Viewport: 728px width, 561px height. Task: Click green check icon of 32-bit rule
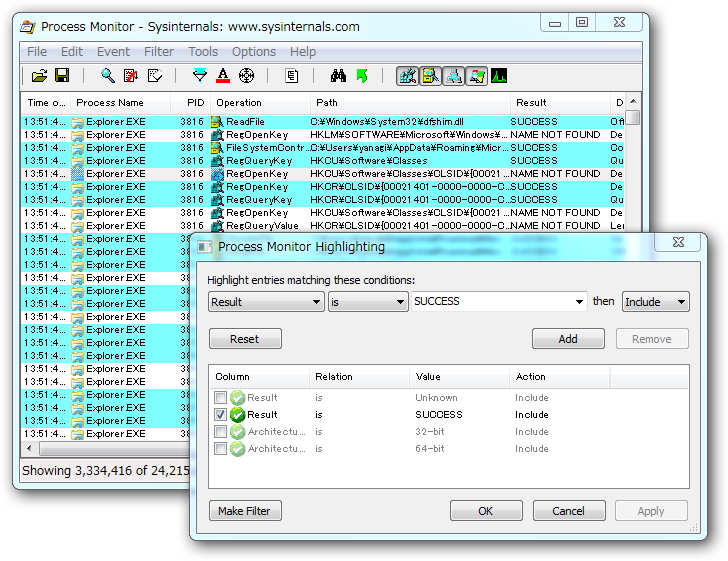pos(237,431)
